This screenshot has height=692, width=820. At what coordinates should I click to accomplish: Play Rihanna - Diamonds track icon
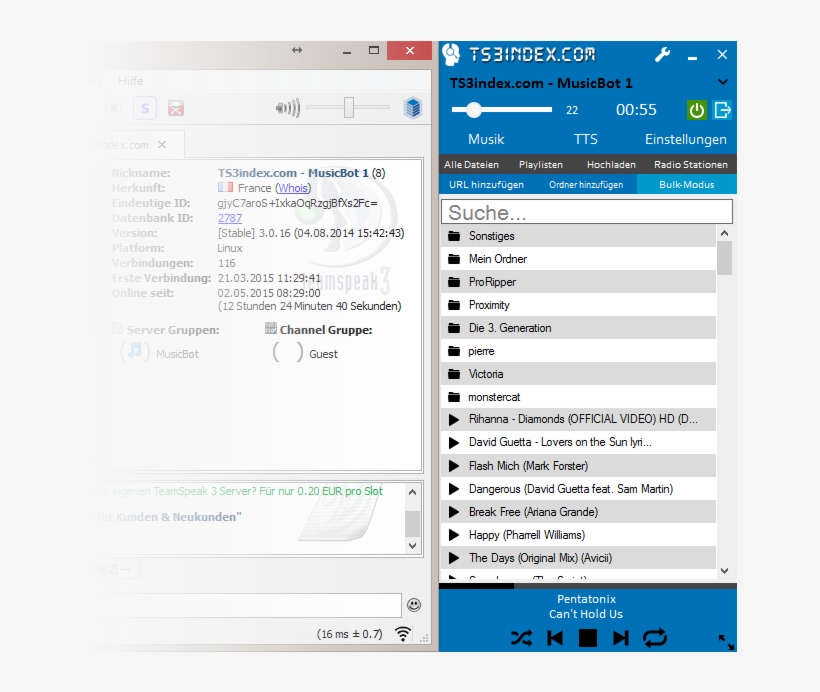click(454, 419)
